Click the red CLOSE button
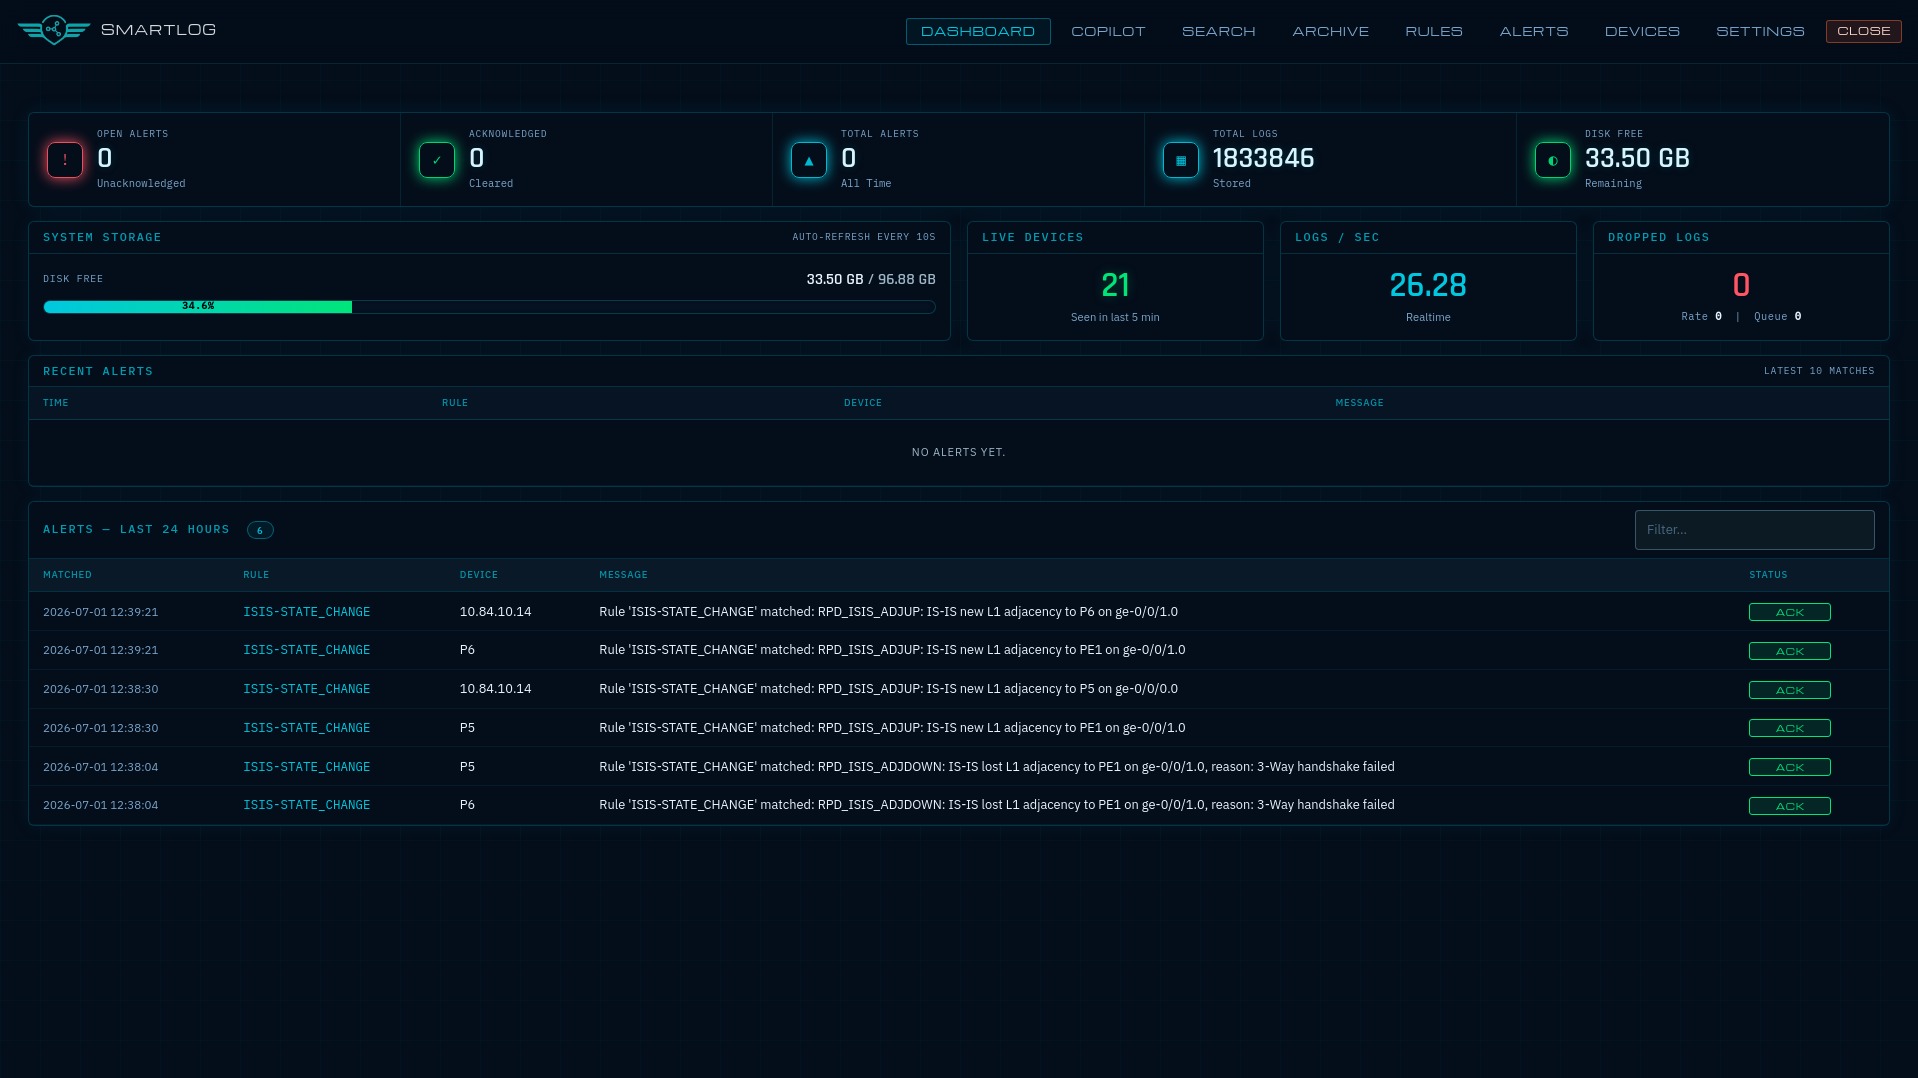 click(x=1864, y=31)
